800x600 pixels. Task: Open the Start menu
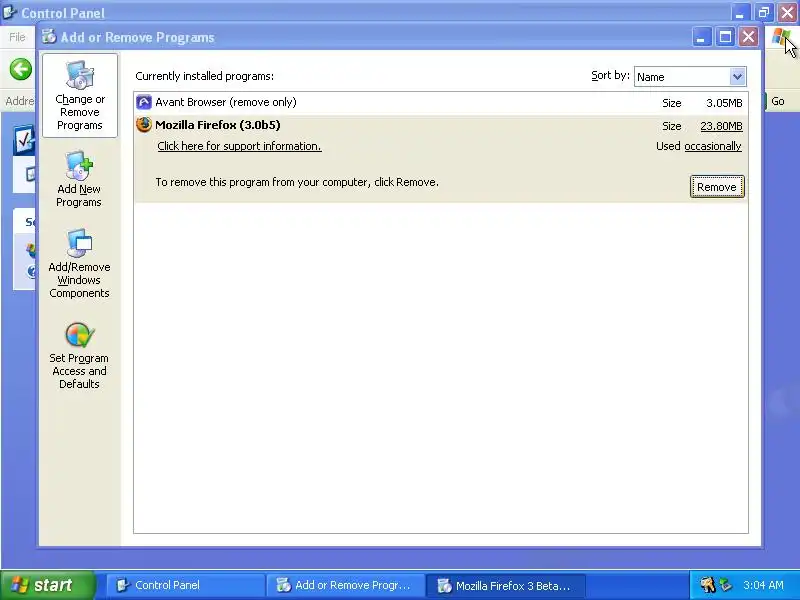tap(47, 585)
